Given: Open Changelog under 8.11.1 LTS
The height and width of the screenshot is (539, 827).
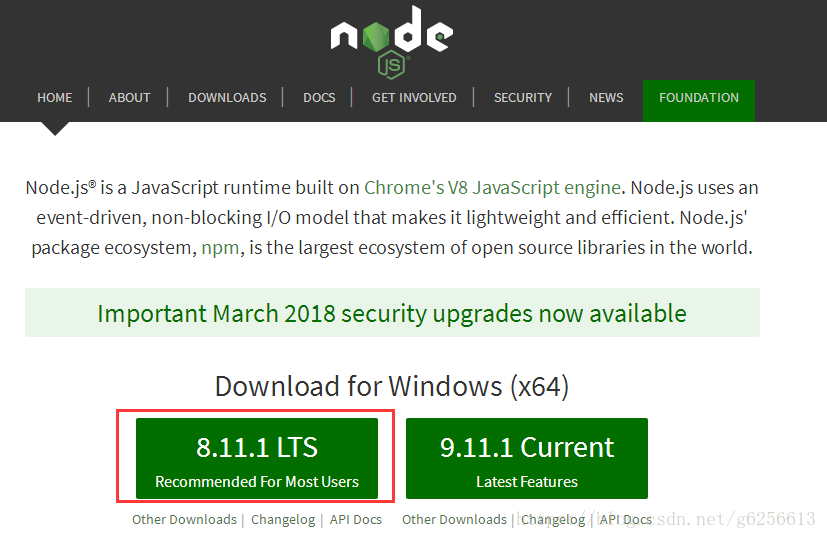Looking at the screenshot, I should click(x=283, y=519).
